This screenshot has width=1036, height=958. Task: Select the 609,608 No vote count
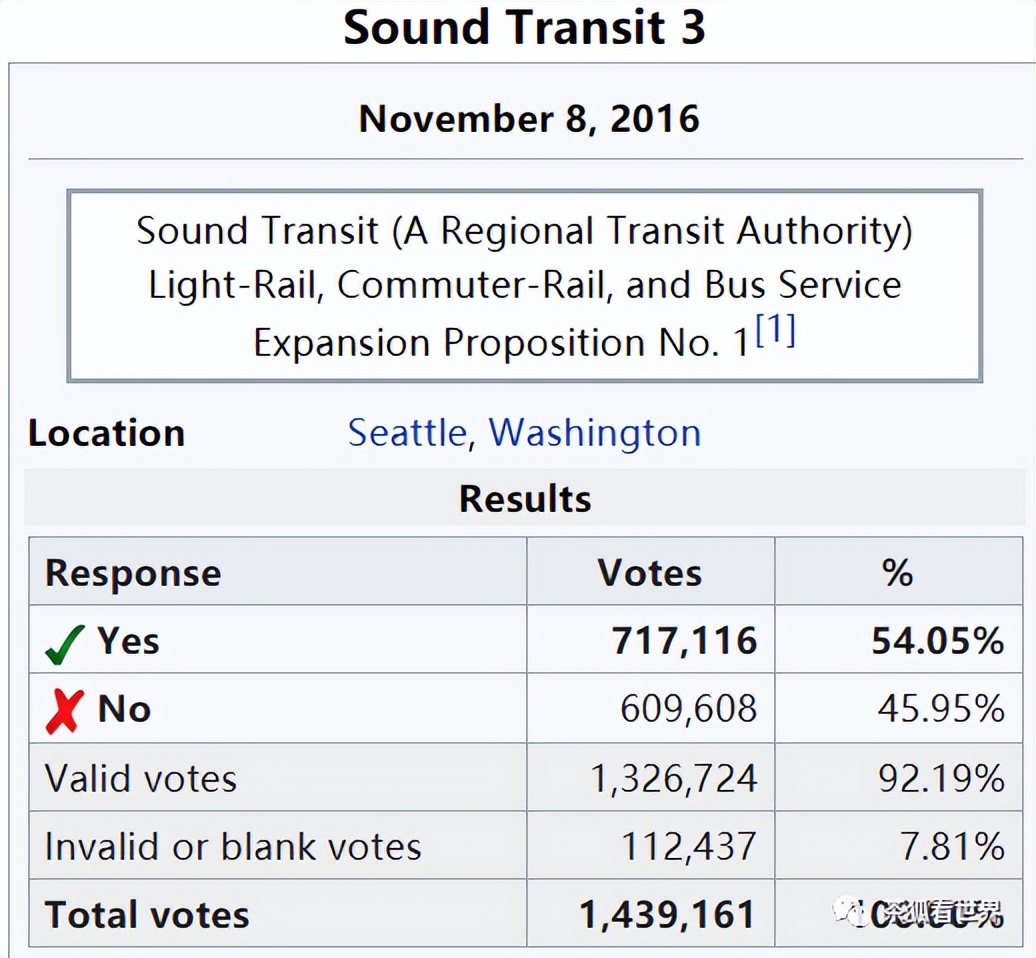click(x=688, y=709)
